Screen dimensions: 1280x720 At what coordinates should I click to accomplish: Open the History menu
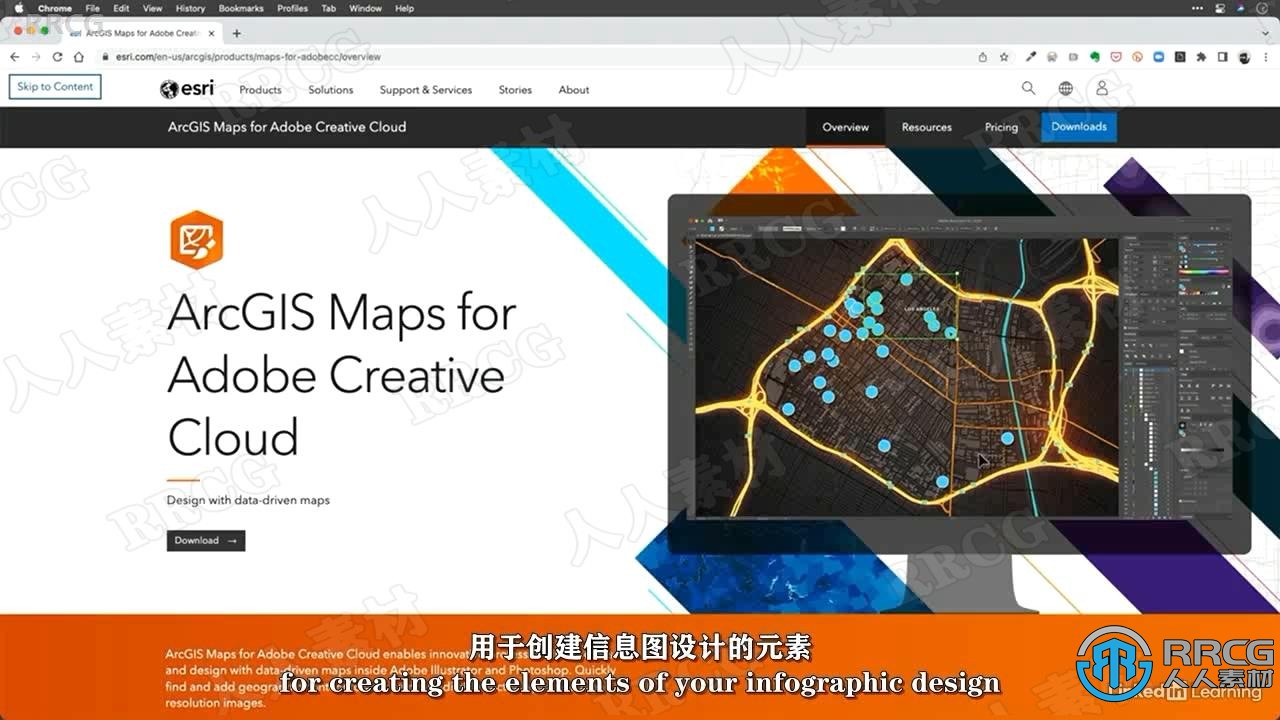point(190,8)
